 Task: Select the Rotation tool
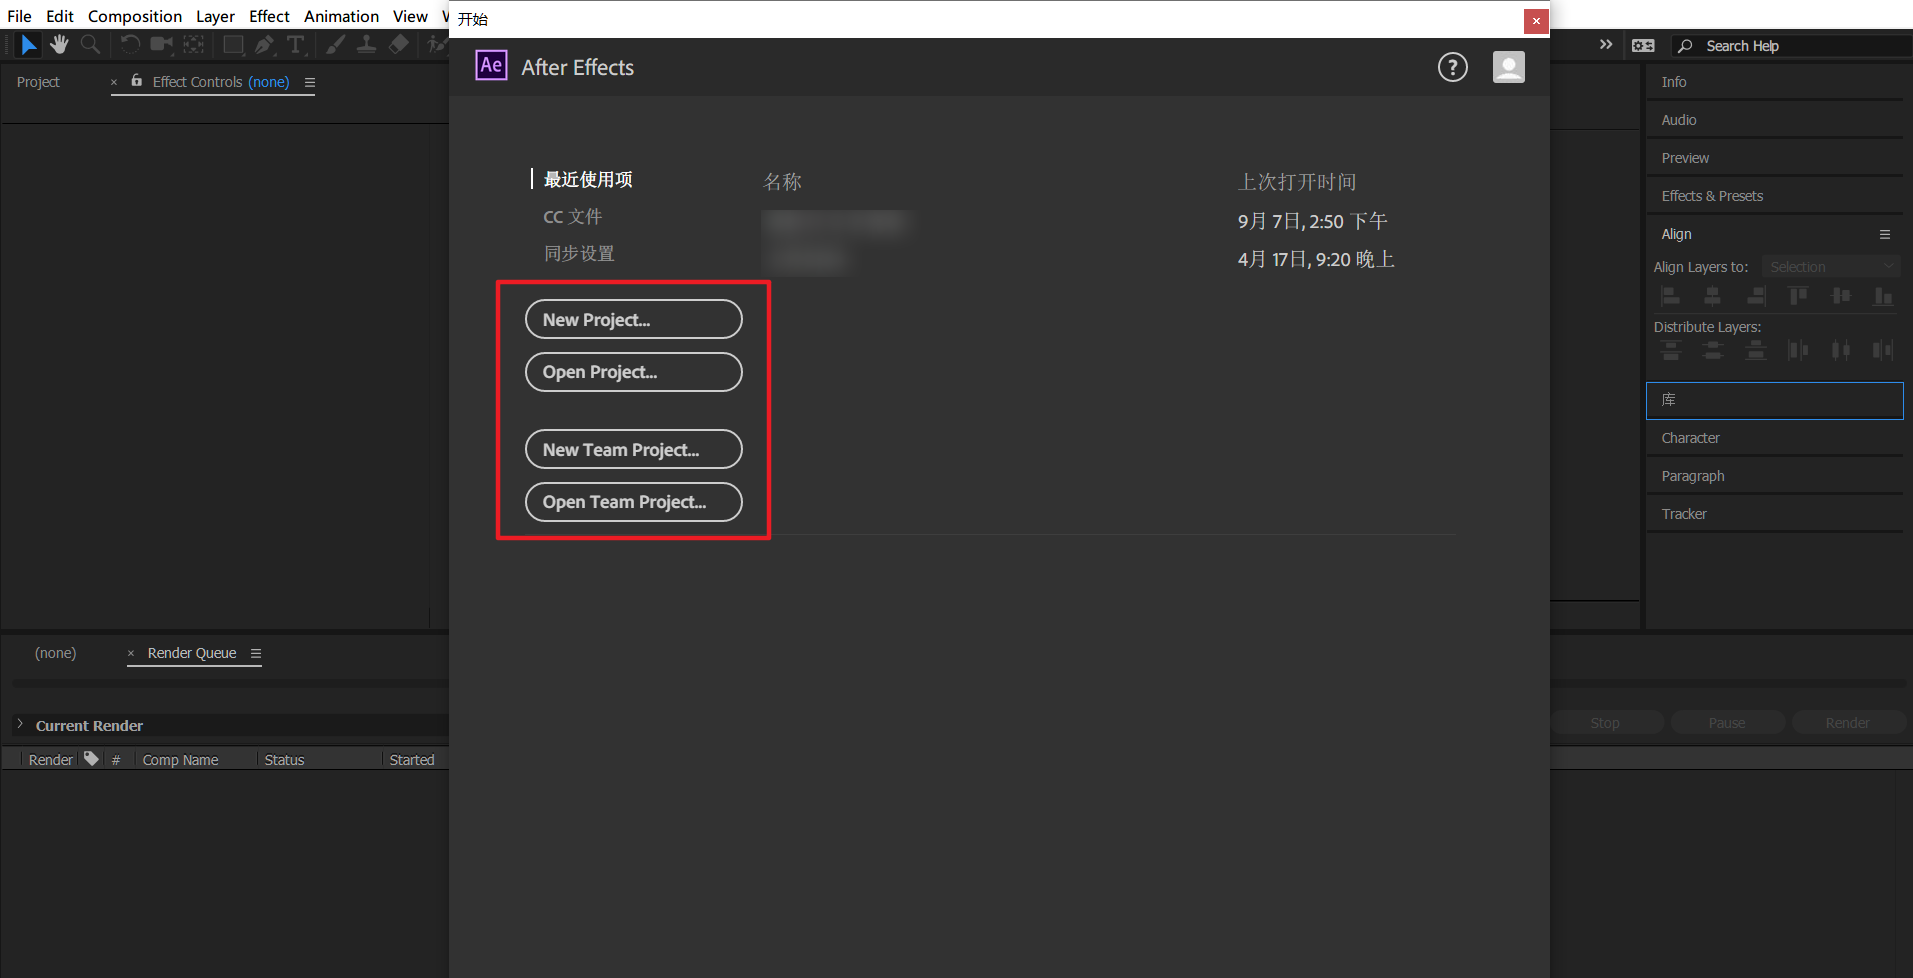[x=130, y=45]
